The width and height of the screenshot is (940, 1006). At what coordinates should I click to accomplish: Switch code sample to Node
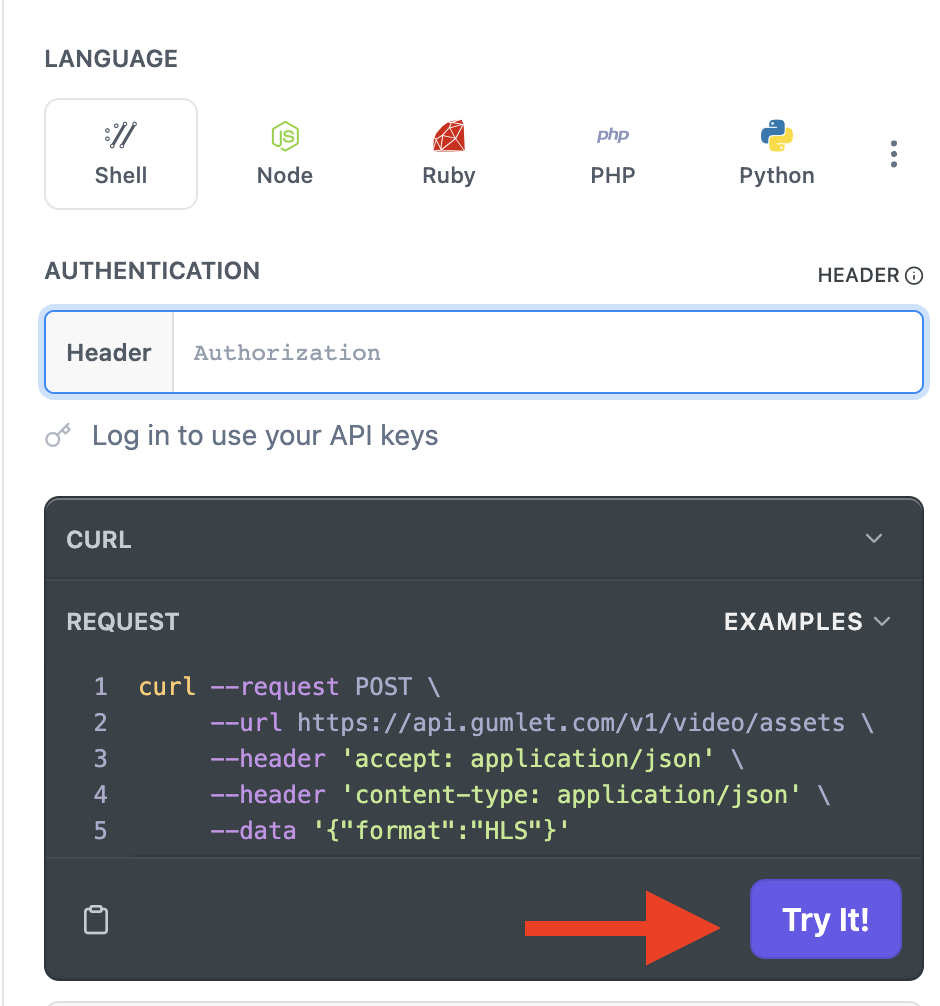tap(285, 154)
